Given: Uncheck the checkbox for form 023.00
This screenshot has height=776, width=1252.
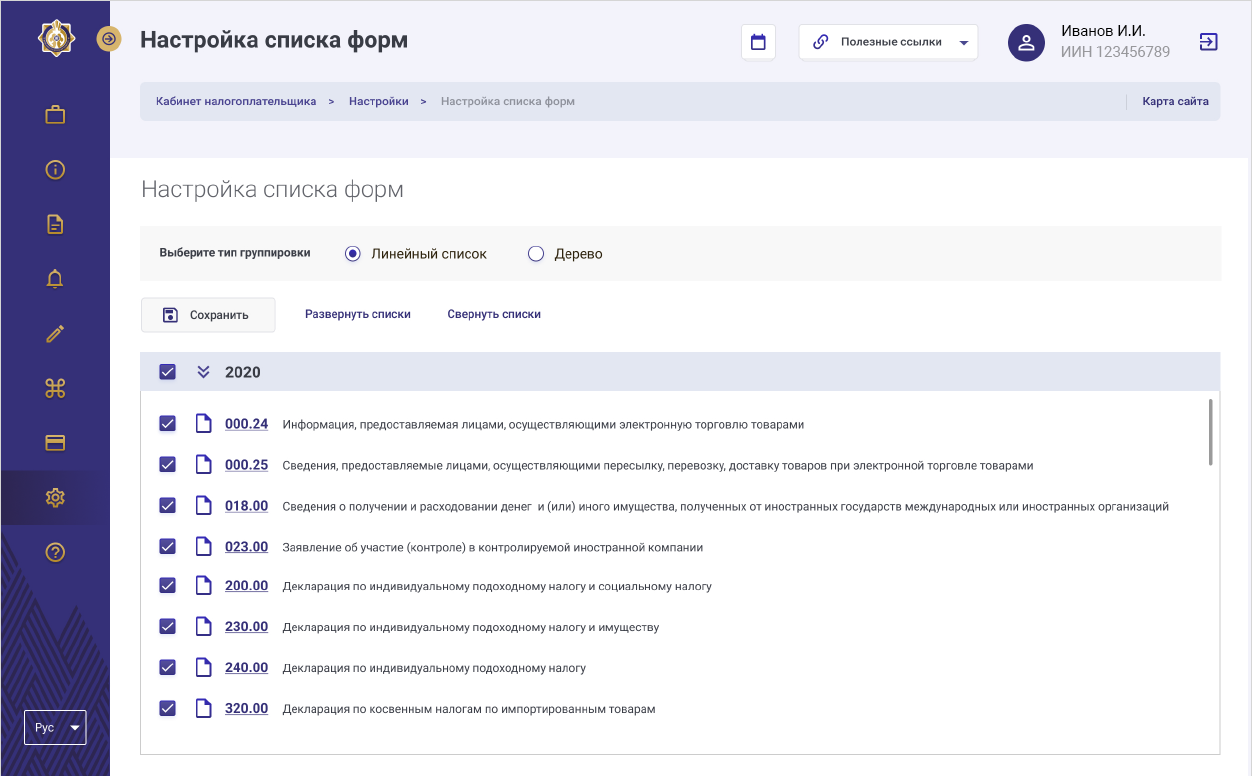Looking at the screenshot, I should pyautogui.click(x=167, y=547).
